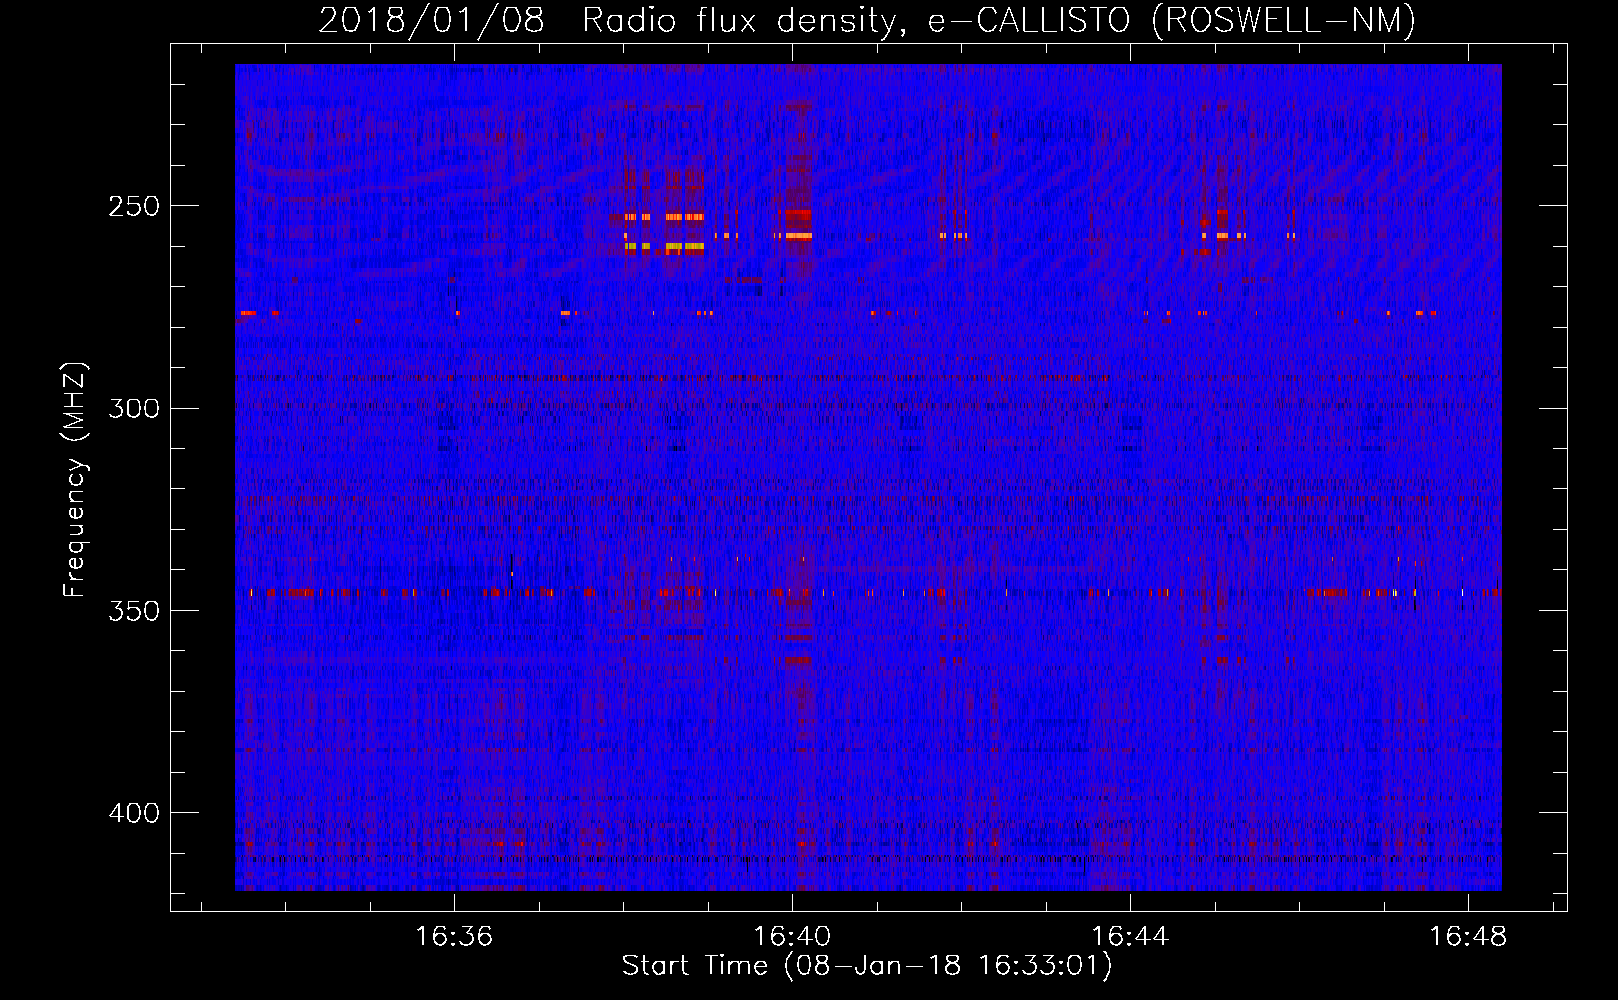Viewport: 1618px width, 1000px height.
Task: Click the 'Start Time (08-Jan-18 16:33:01)' label
Action: point(867,966)
